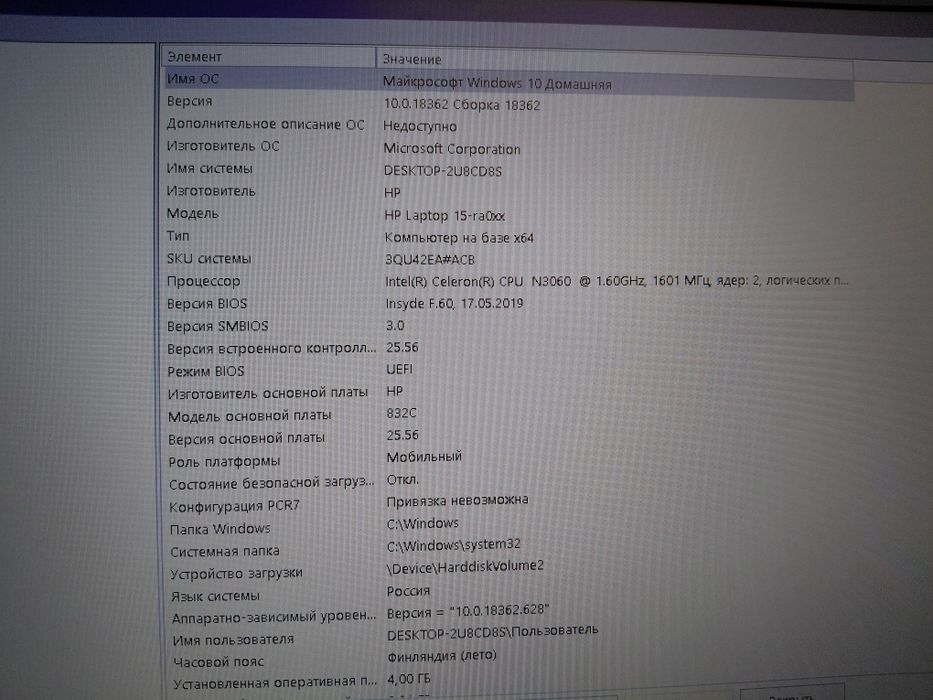
Task: Click the Недоступно value
Action: 420,126
